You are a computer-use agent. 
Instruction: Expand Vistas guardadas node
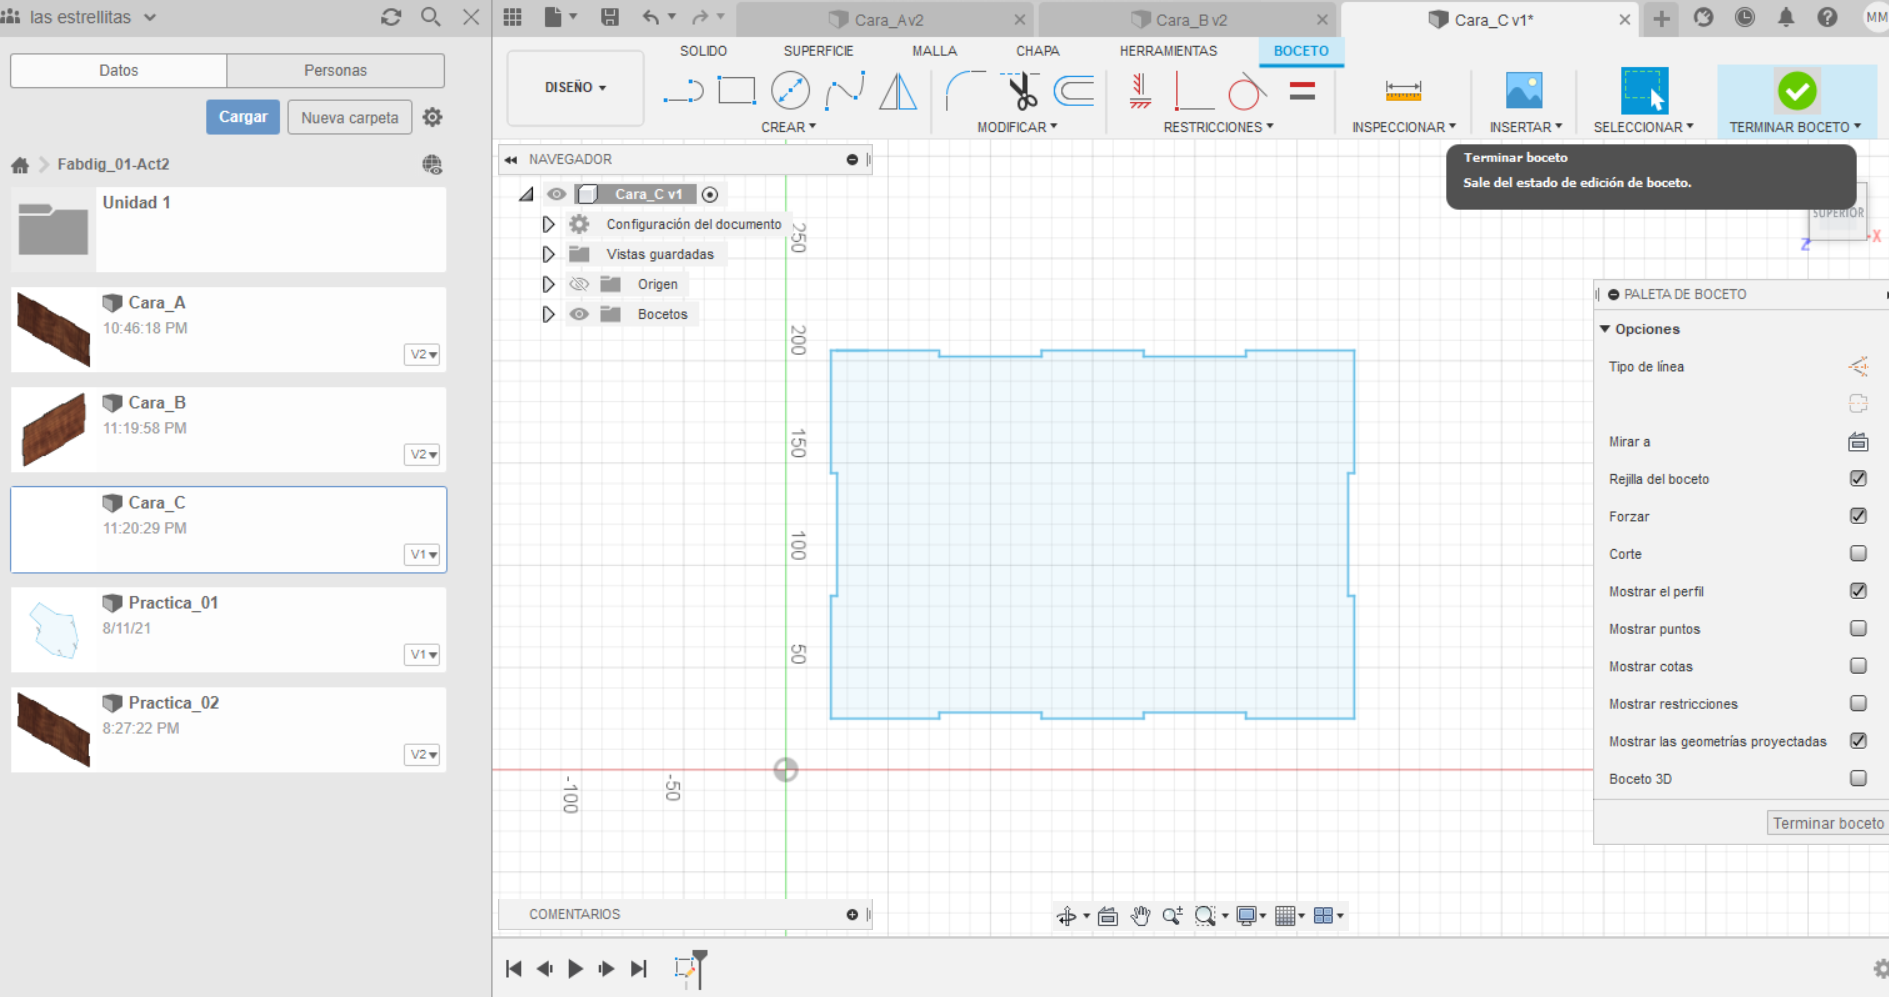pos(548,254)
